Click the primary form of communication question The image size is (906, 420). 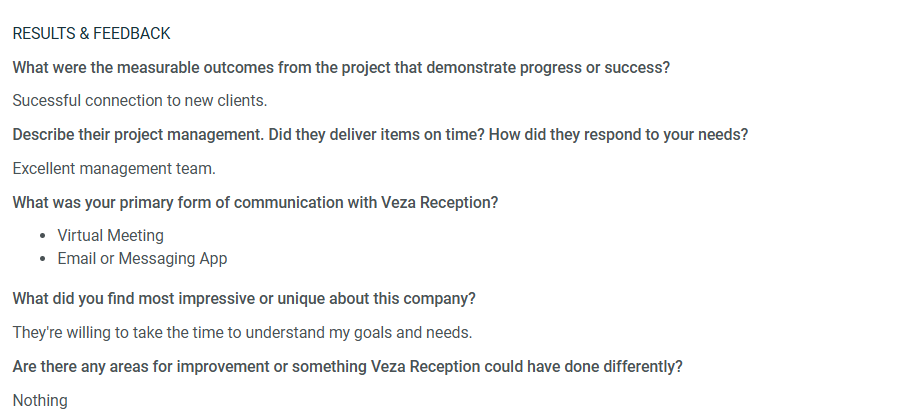click(255, 203)
